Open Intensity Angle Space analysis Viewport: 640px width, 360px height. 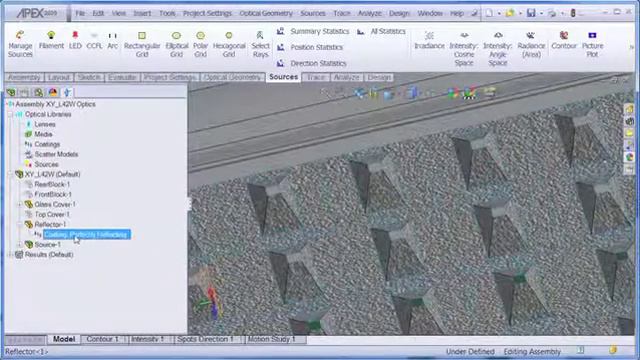coord(498,48)
